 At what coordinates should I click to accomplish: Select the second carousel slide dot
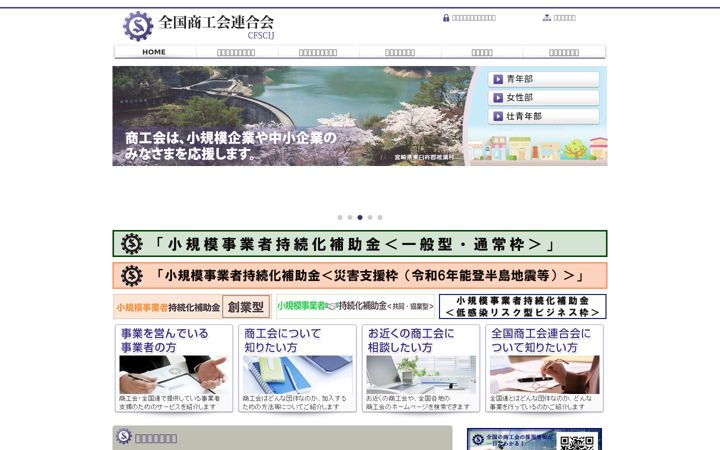click(x=350, y=218)
